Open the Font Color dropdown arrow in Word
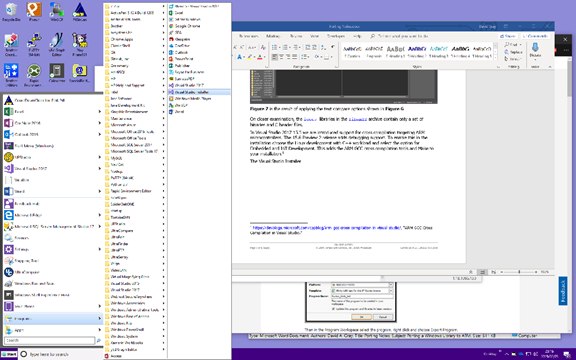The width and height of the screenshot is (576, 360). pyautogui.click(x=264, y=57)
